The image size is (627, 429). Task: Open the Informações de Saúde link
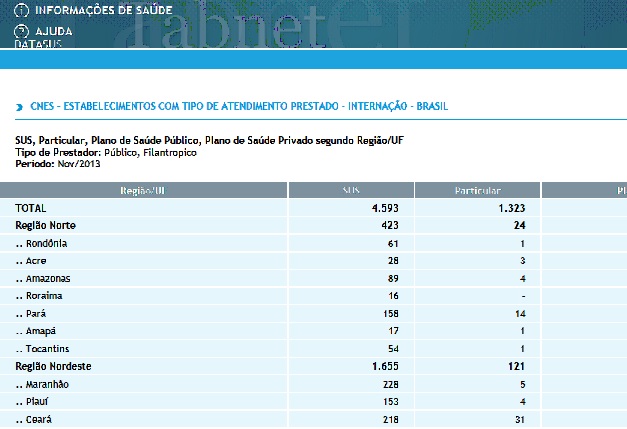(104, 10)
